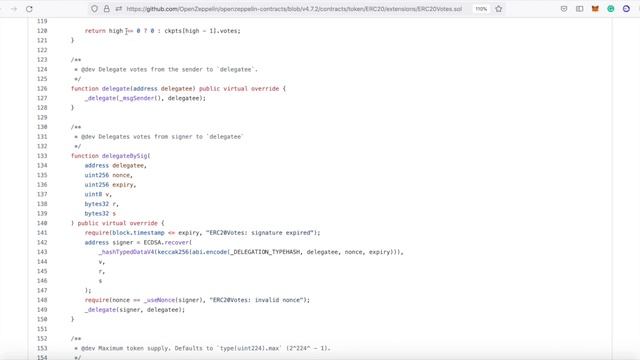Screen dimensions: 640x360
Task: Reload the page with the refresh button
Action: coord(29,9)
